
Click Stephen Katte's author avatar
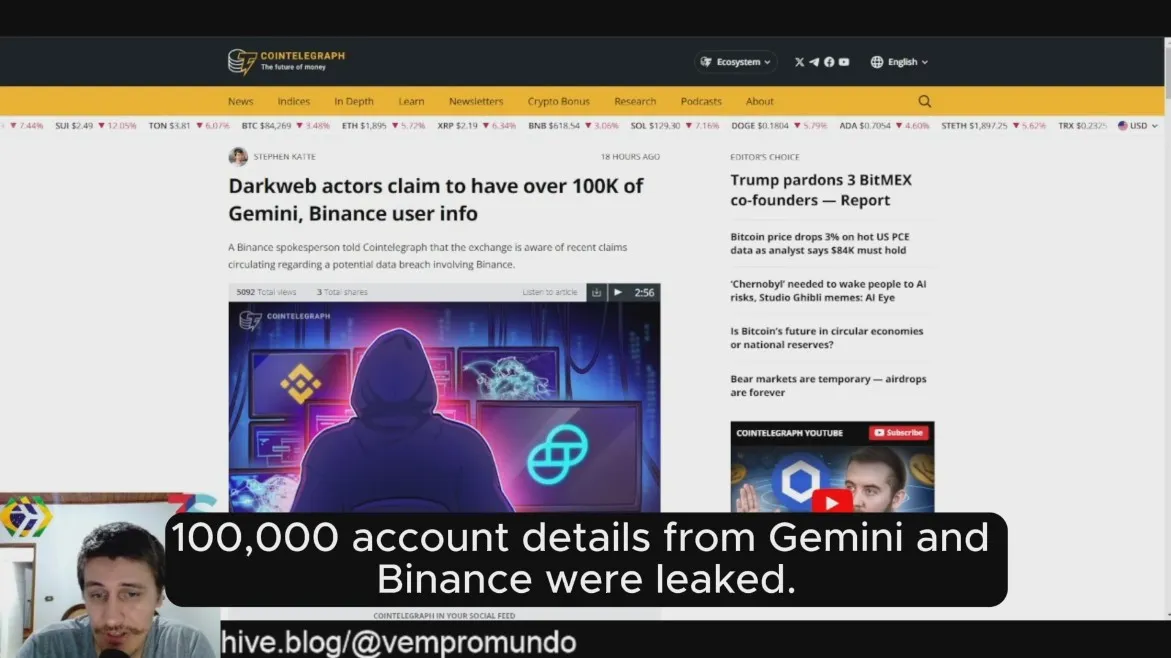[238, 156]
